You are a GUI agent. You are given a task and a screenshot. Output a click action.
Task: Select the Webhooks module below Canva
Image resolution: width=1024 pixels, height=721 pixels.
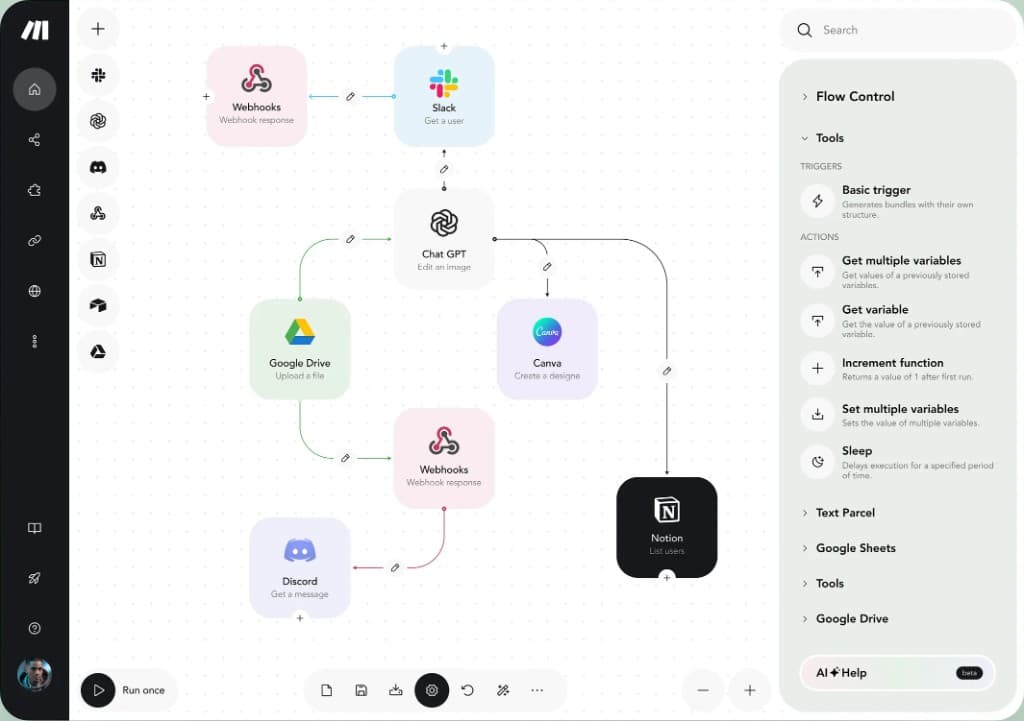444,458
